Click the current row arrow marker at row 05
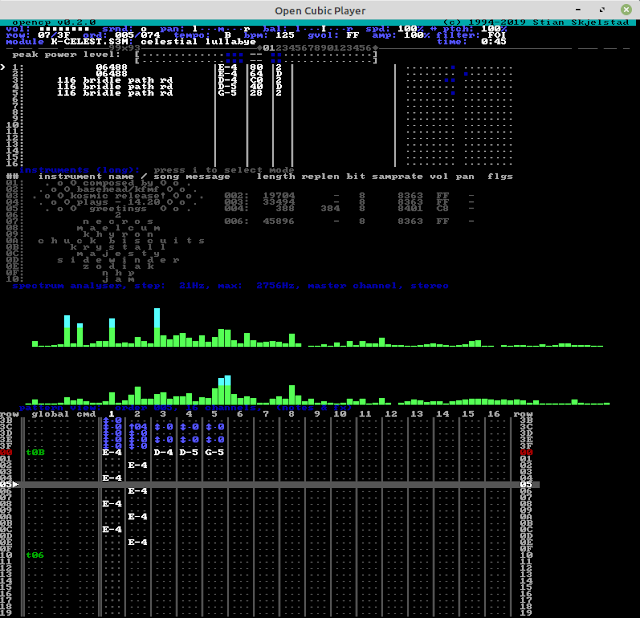 pos(16,484)
